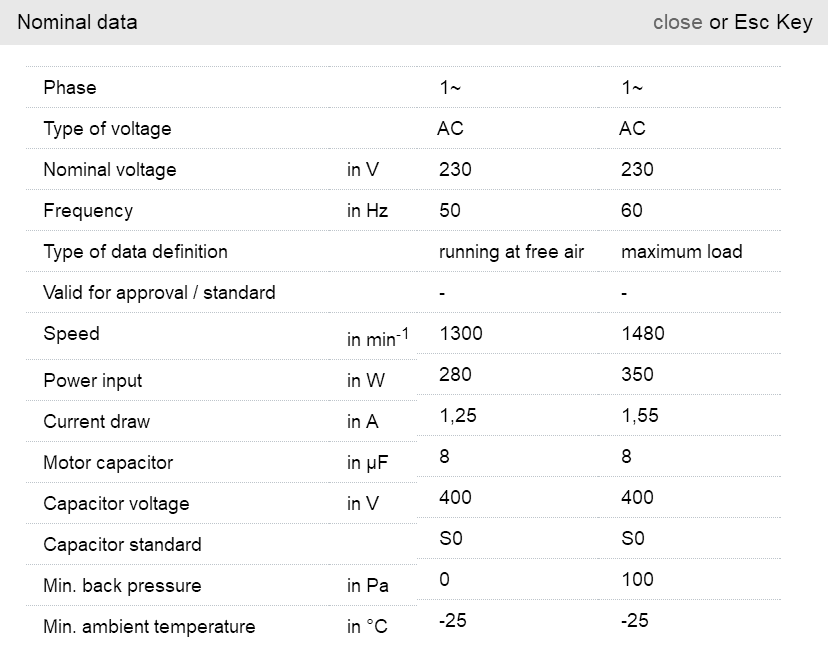Viewport: 828px width, 662px height.
Task: Select the 100 back pressure value
Action: coord(637,579)
